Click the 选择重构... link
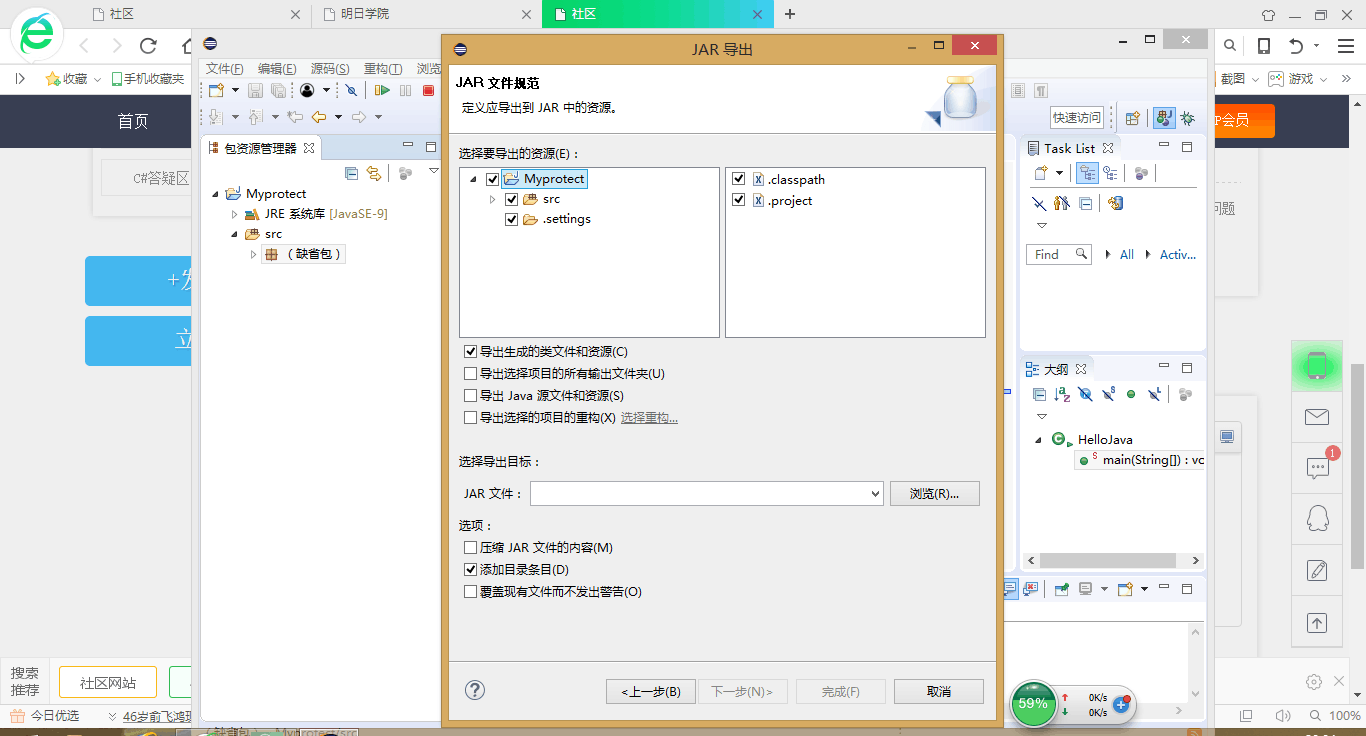 point(649,417)
